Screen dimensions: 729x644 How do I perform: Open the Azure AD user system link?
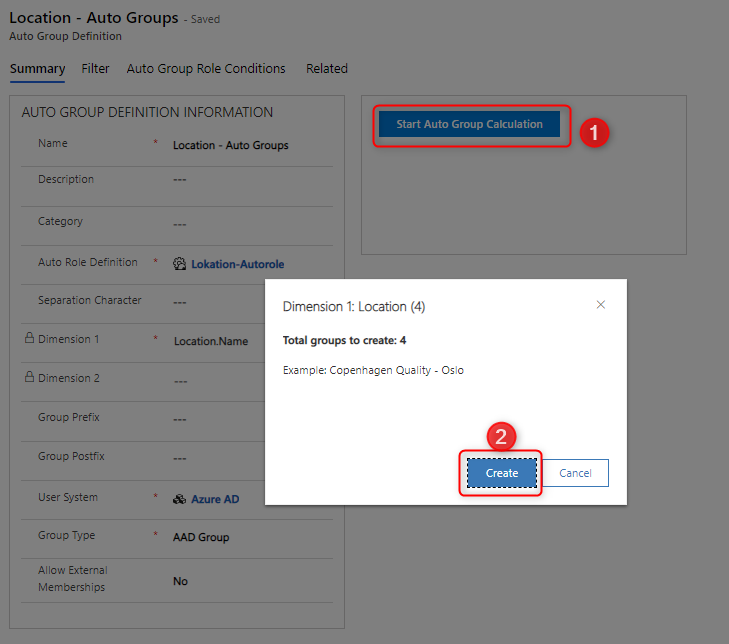tap(215, 499)
